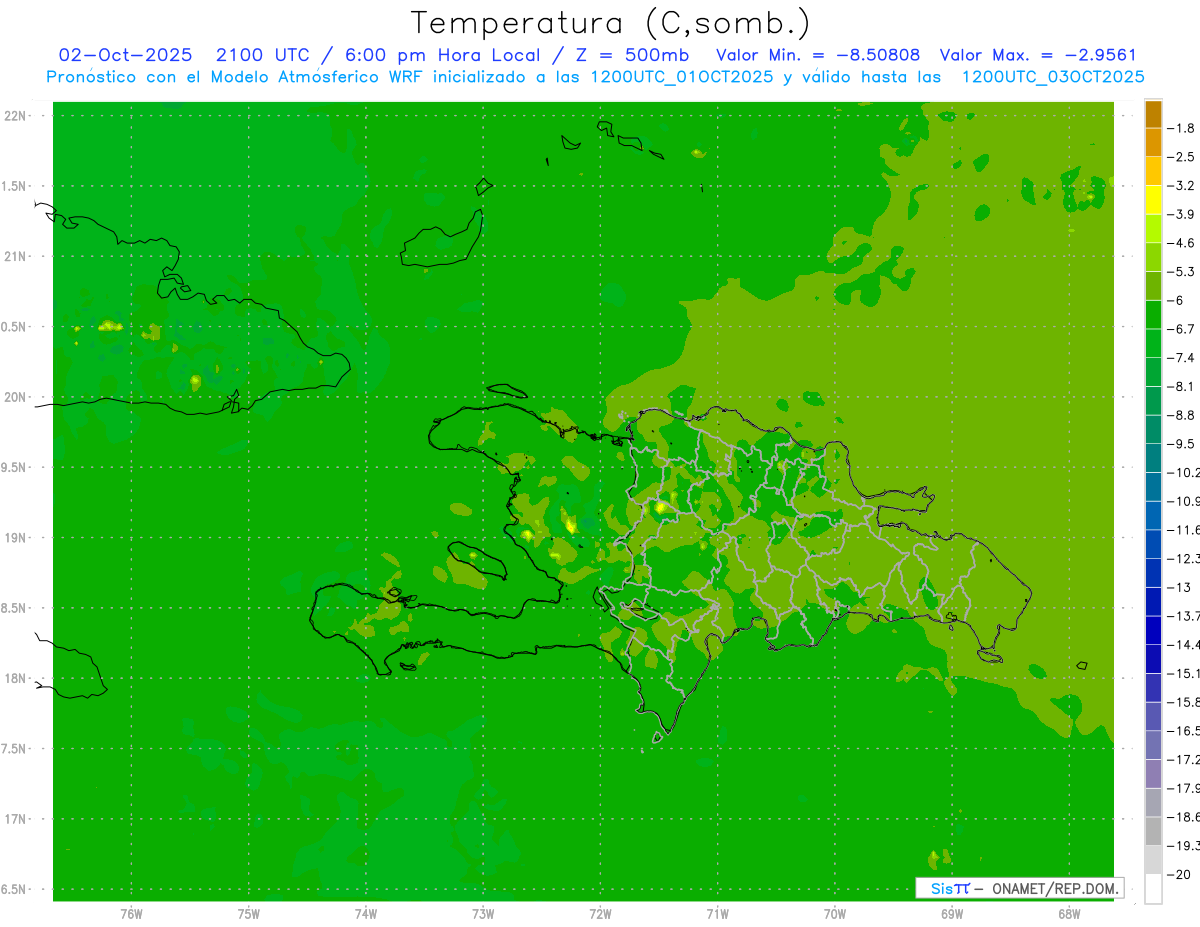Click the 68W longitude axis label
This screenshot has width=1200, height=927.
(1069, 913)
